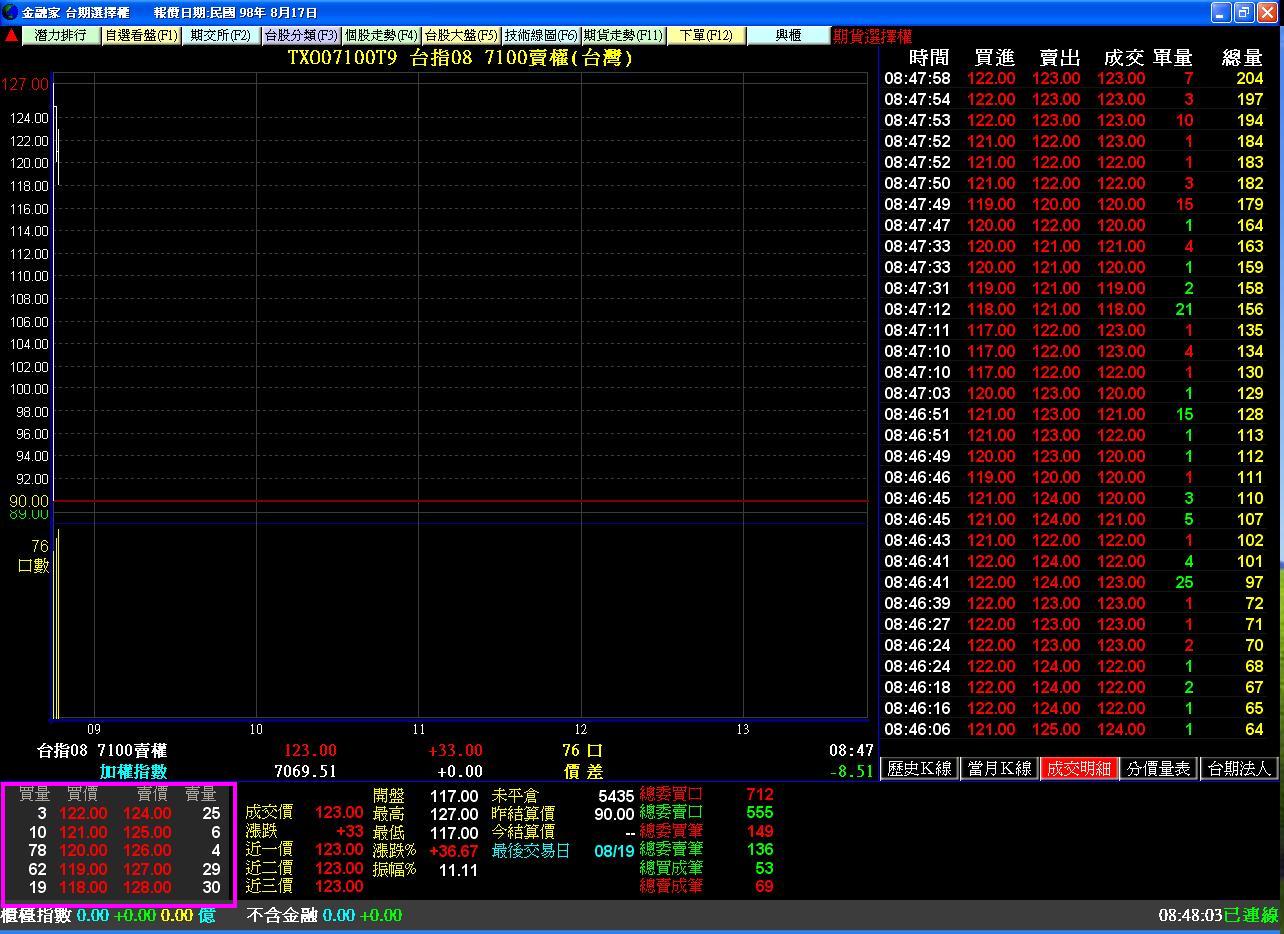The image size is (1284, 934).
Task: Click the 買進 column header
Action: [x=994, y=58]
